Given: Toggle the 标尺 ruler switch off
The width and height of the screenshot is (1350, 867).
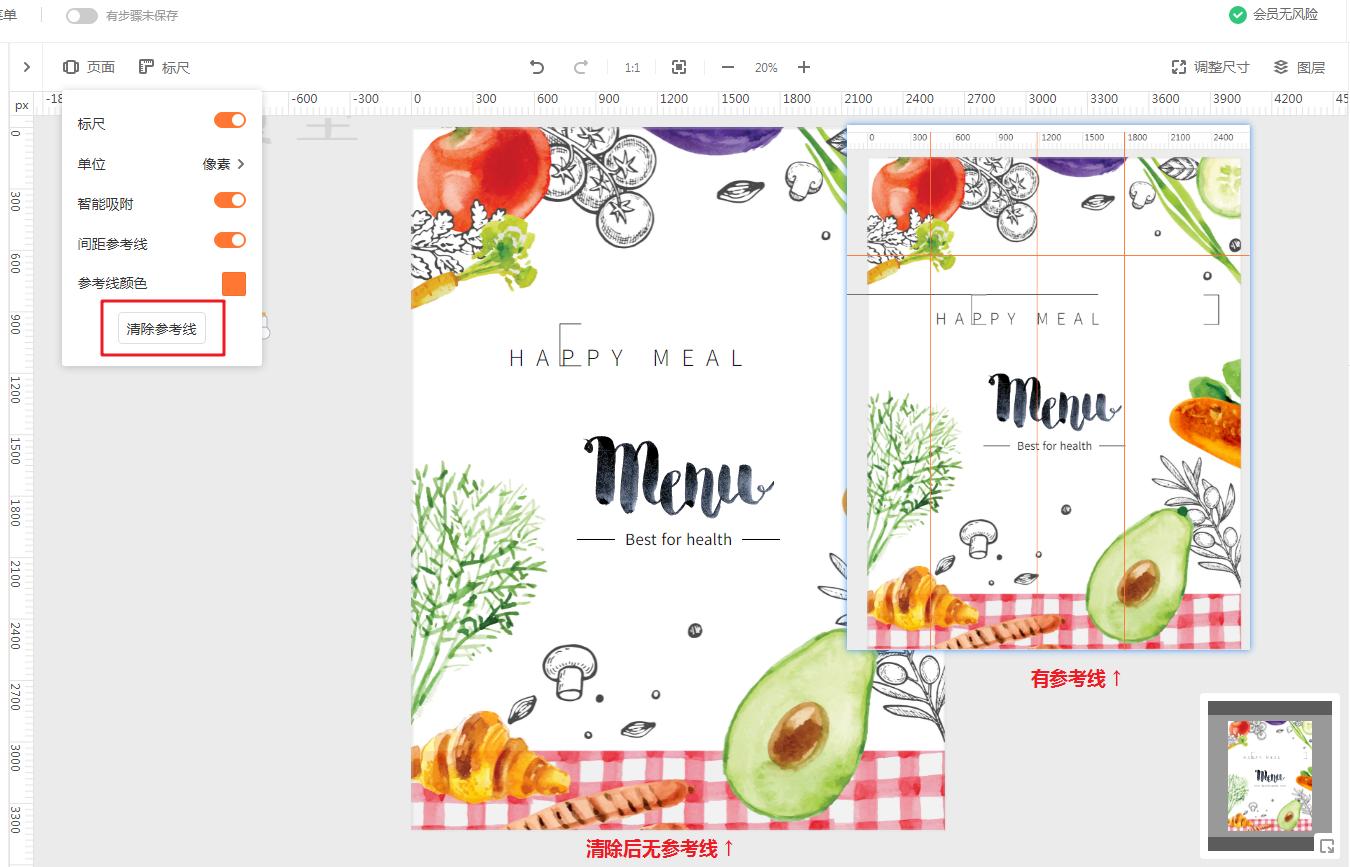Looking at the screenshot, I should [x=230, y=120].
